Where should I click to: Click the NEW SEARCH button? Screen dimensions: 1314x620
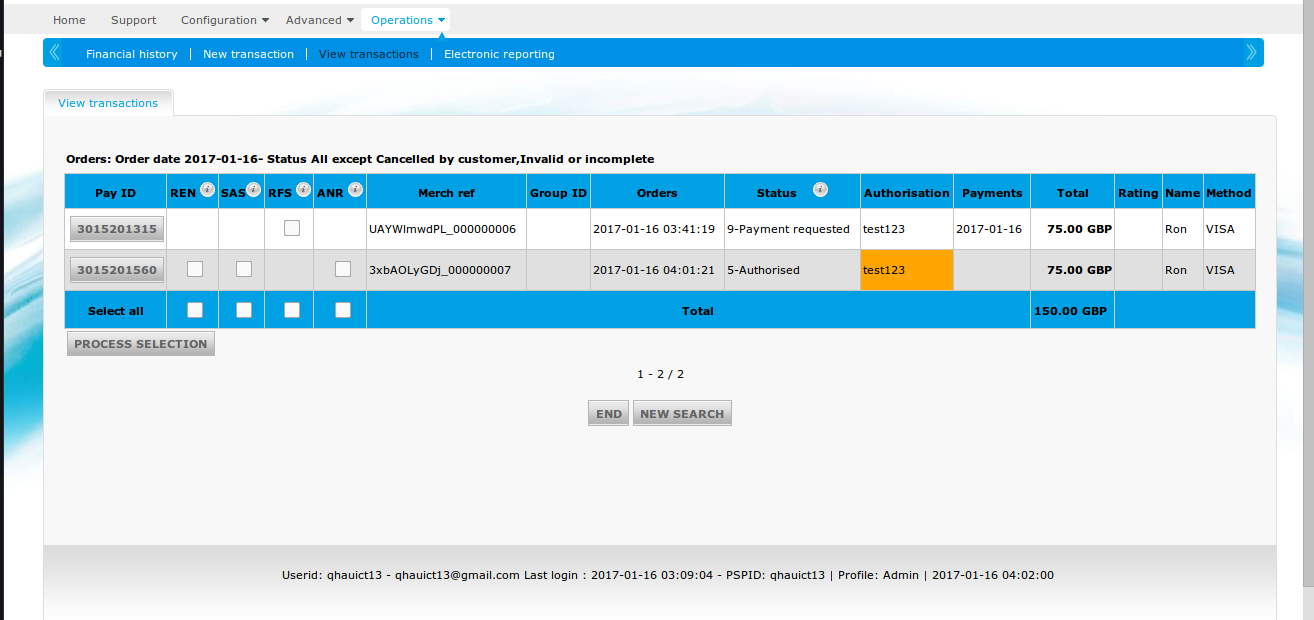pyautogui.click(x=682, y=414)
